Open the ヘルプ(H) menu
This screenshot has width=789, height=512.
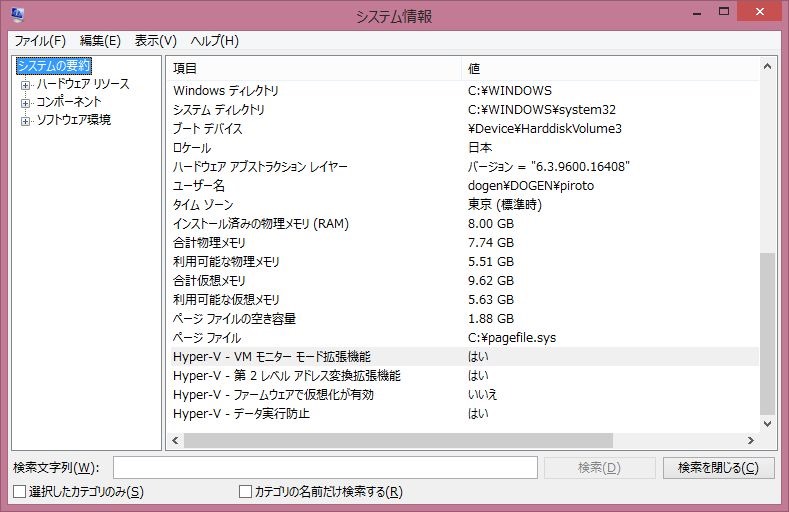click(x=215, y=41)
